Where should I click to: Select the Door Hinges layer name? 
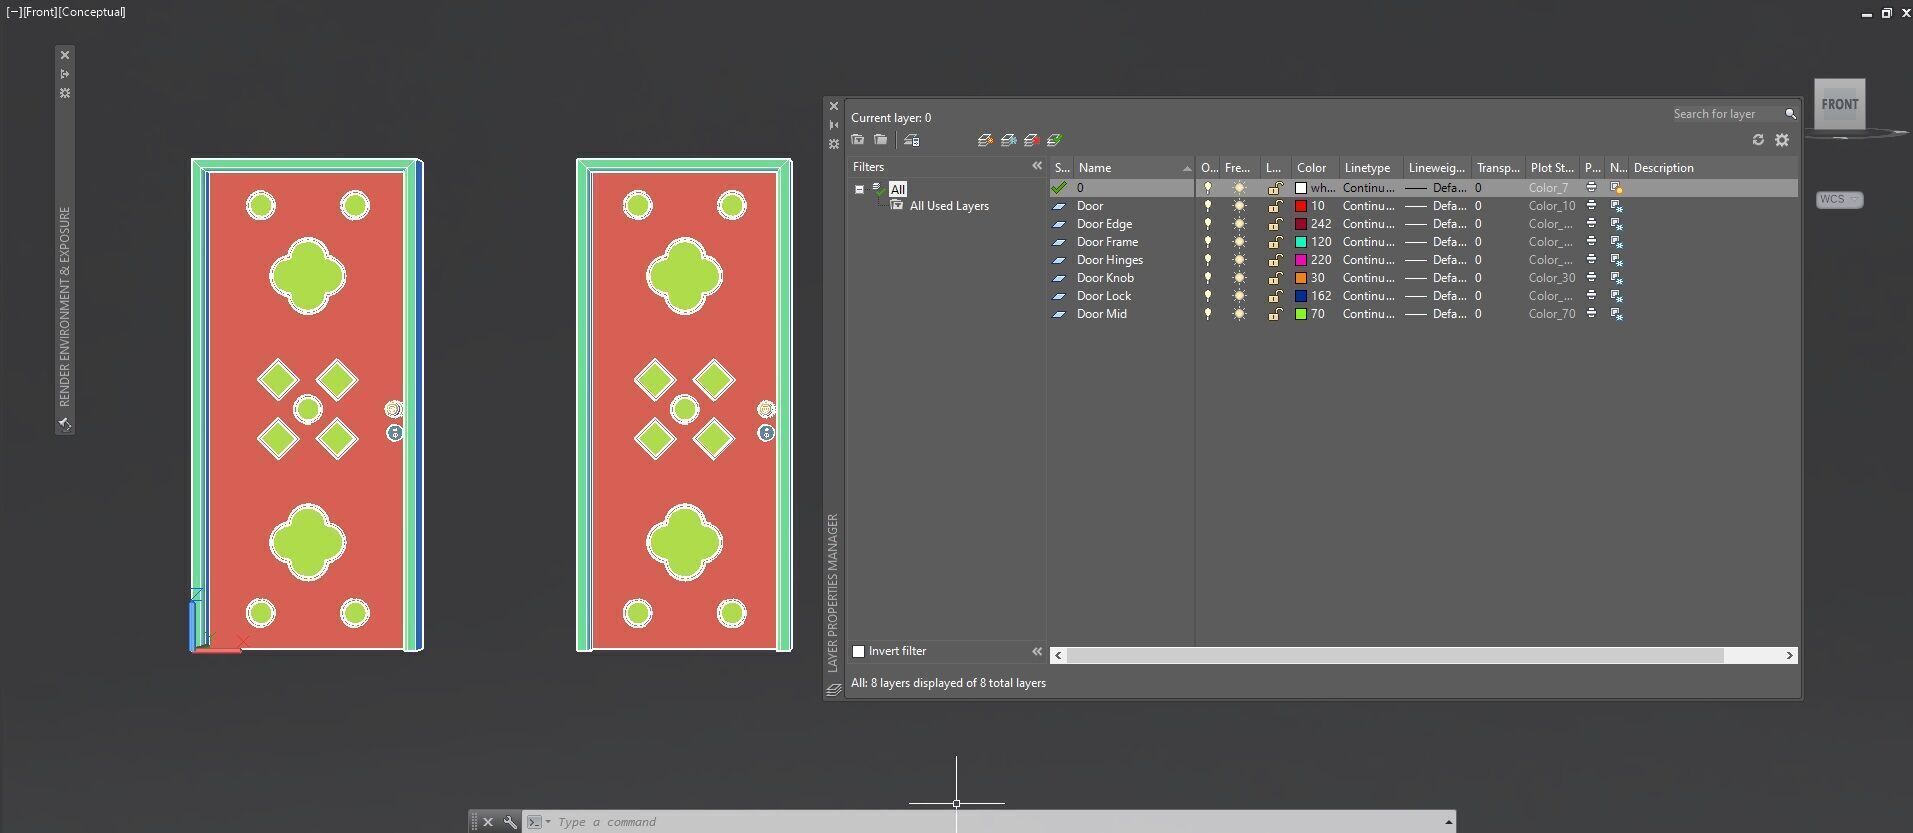click(x=1109, y=260)
